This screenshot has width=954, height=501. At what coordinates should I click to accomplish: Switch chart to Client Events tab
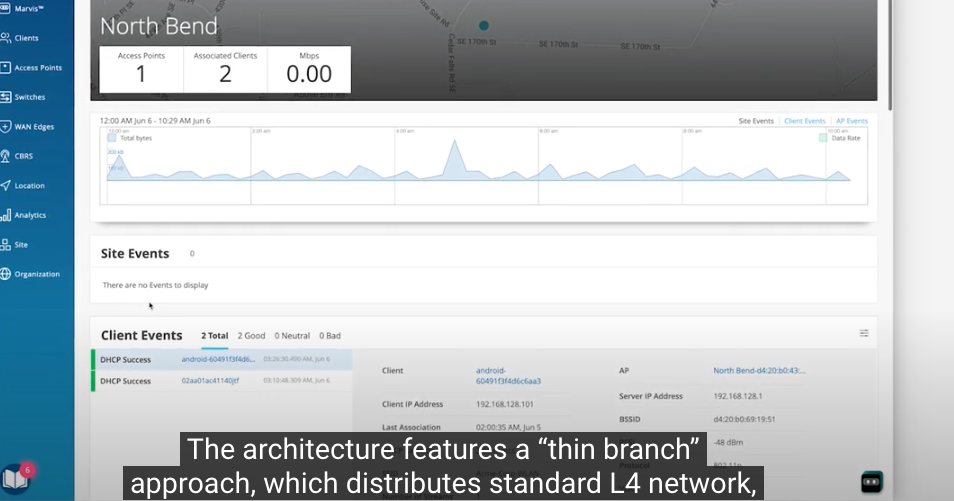coord(804,121)
